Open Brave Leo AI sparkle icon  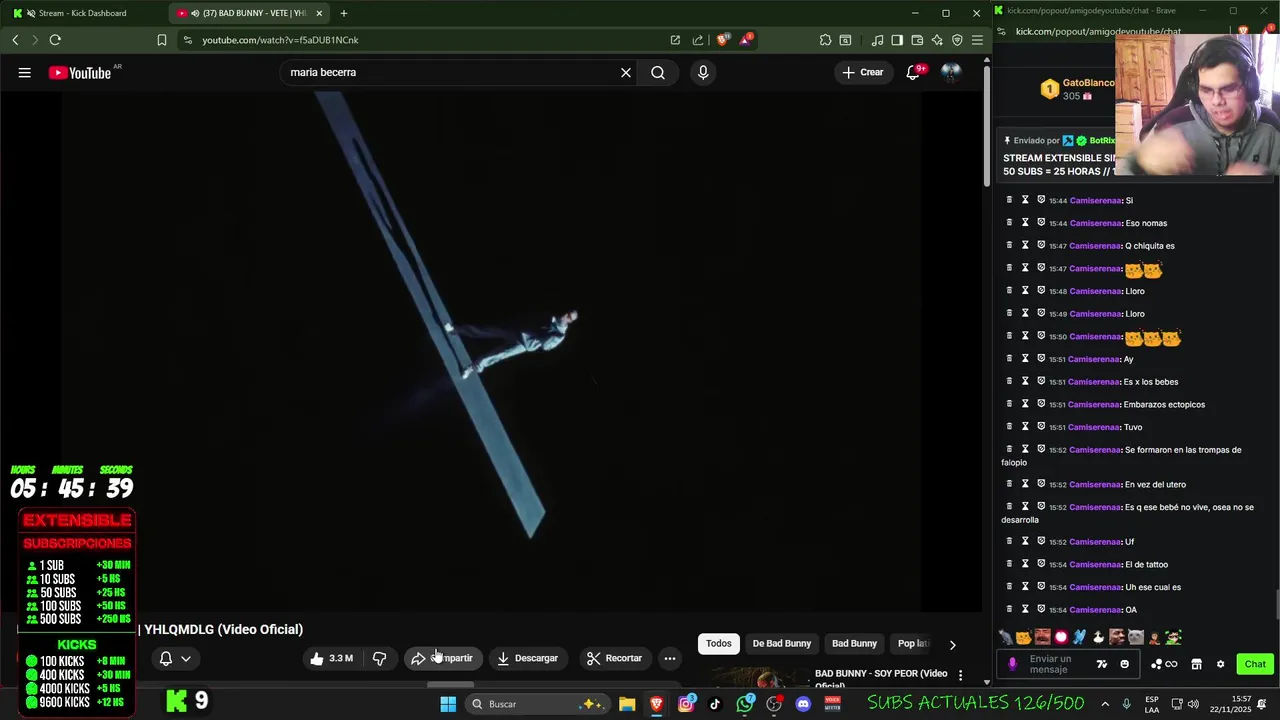coord(937,40)
